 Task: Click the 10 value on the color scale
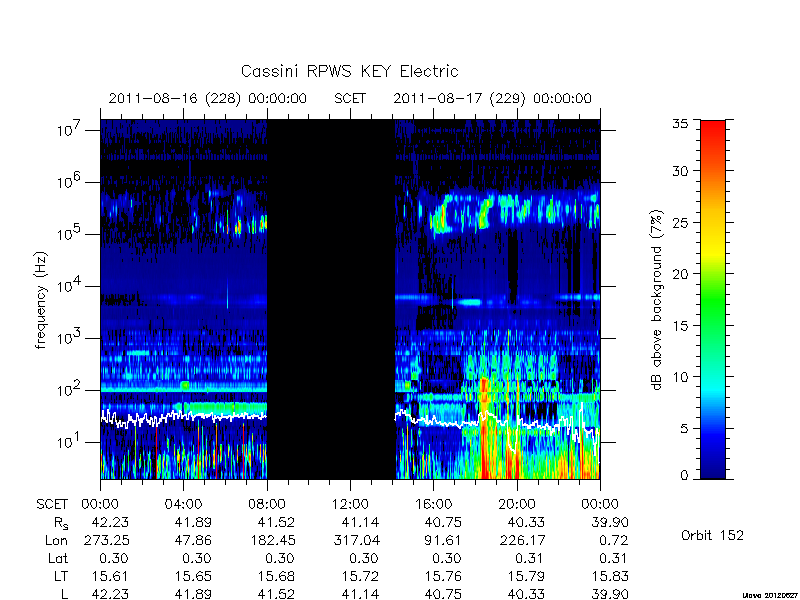point(680,377)
